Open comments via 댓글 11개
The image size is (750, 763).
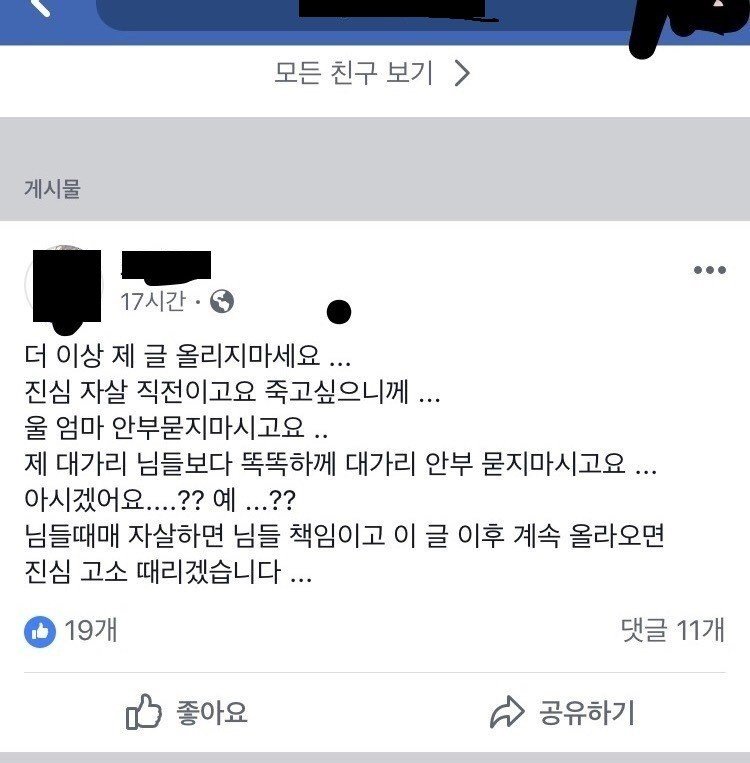[673, 630]
